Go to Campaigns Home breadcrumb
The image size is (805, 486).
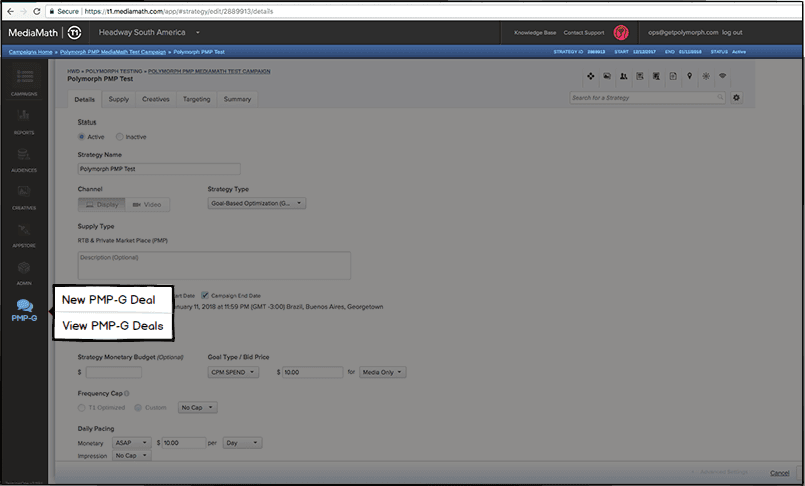pyautogui.click(x=30, y=52)
